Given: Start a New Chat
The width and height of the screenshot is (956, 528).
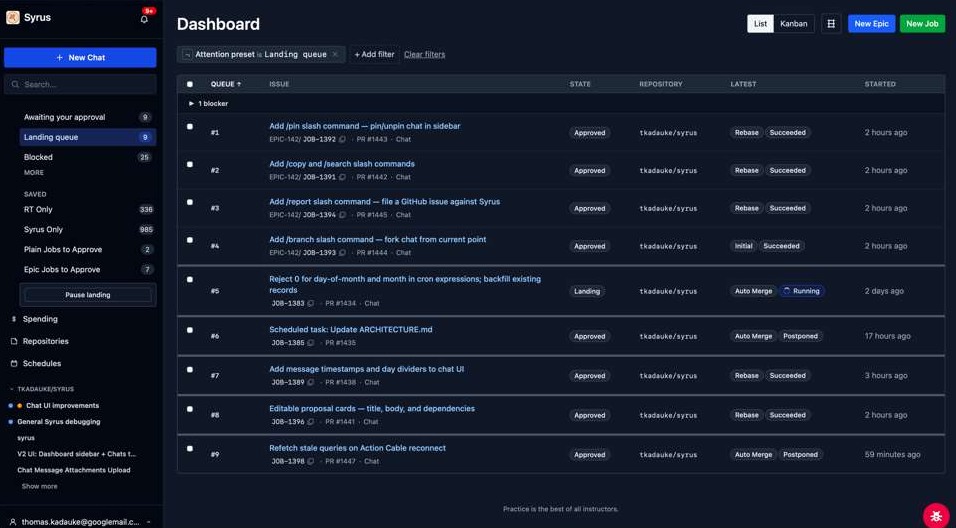Looking at the screenshot, I should pyautogui.click(x=80, y=57).
